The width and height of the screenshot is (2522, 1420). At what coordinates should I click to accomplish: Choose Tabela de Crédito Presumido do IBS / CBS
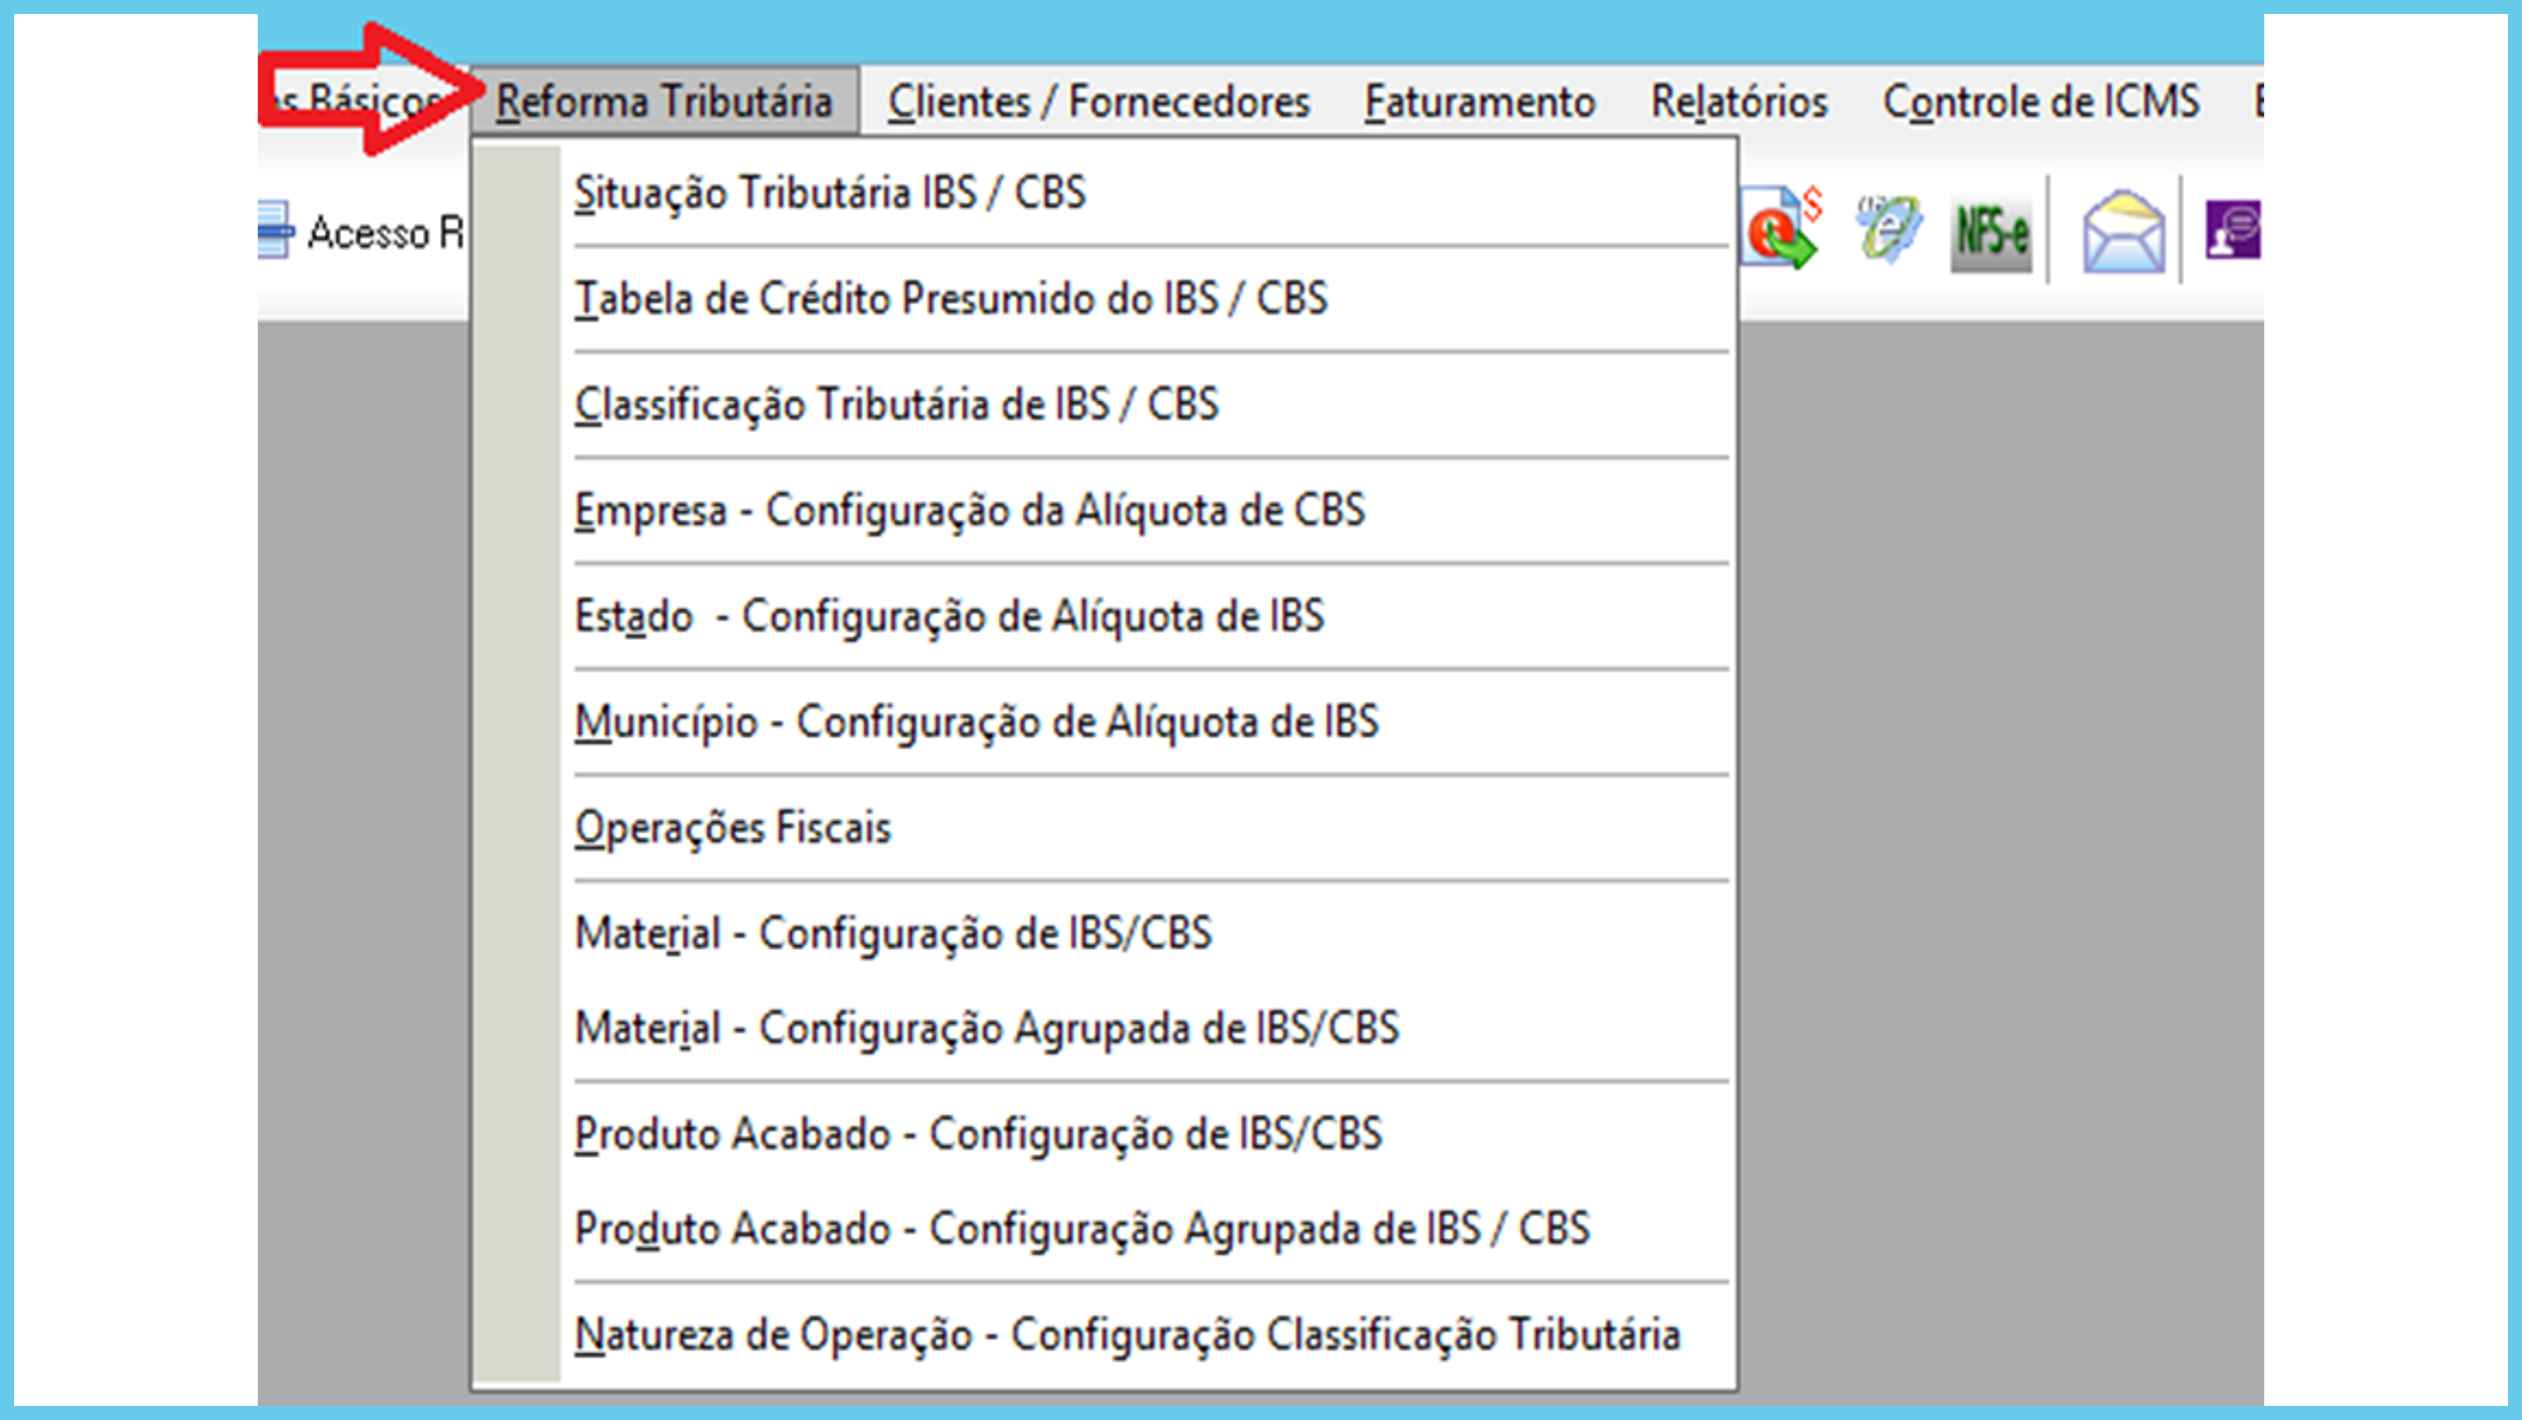[950, 299]
